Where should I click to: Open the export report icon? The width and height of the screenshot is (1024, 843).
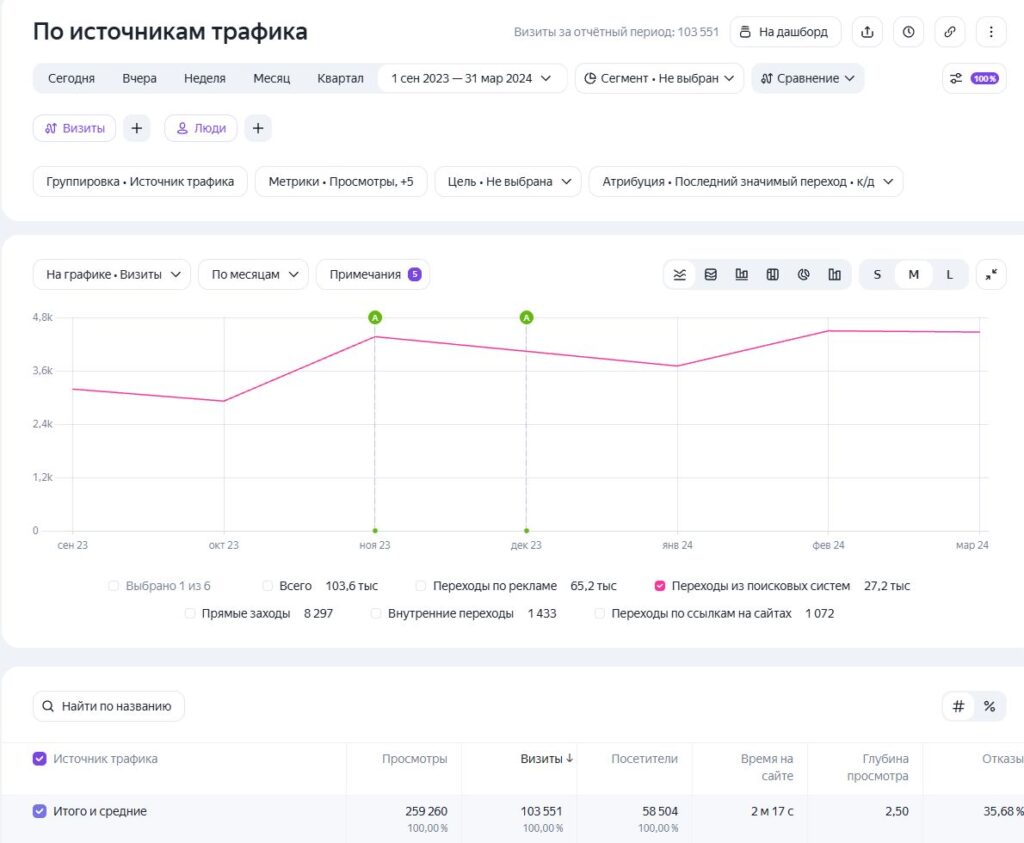[x=867, y=32]
